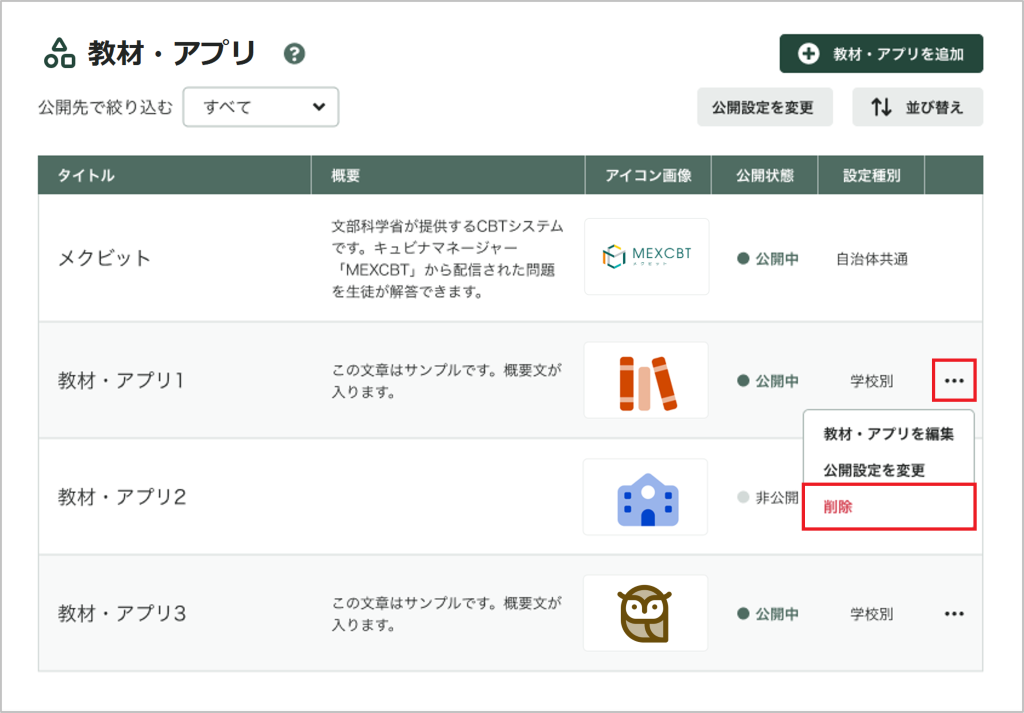Screen dimensions: 1024x713
Task: Click the plus icon in 教材・アプリを追加
Action: 808,54
